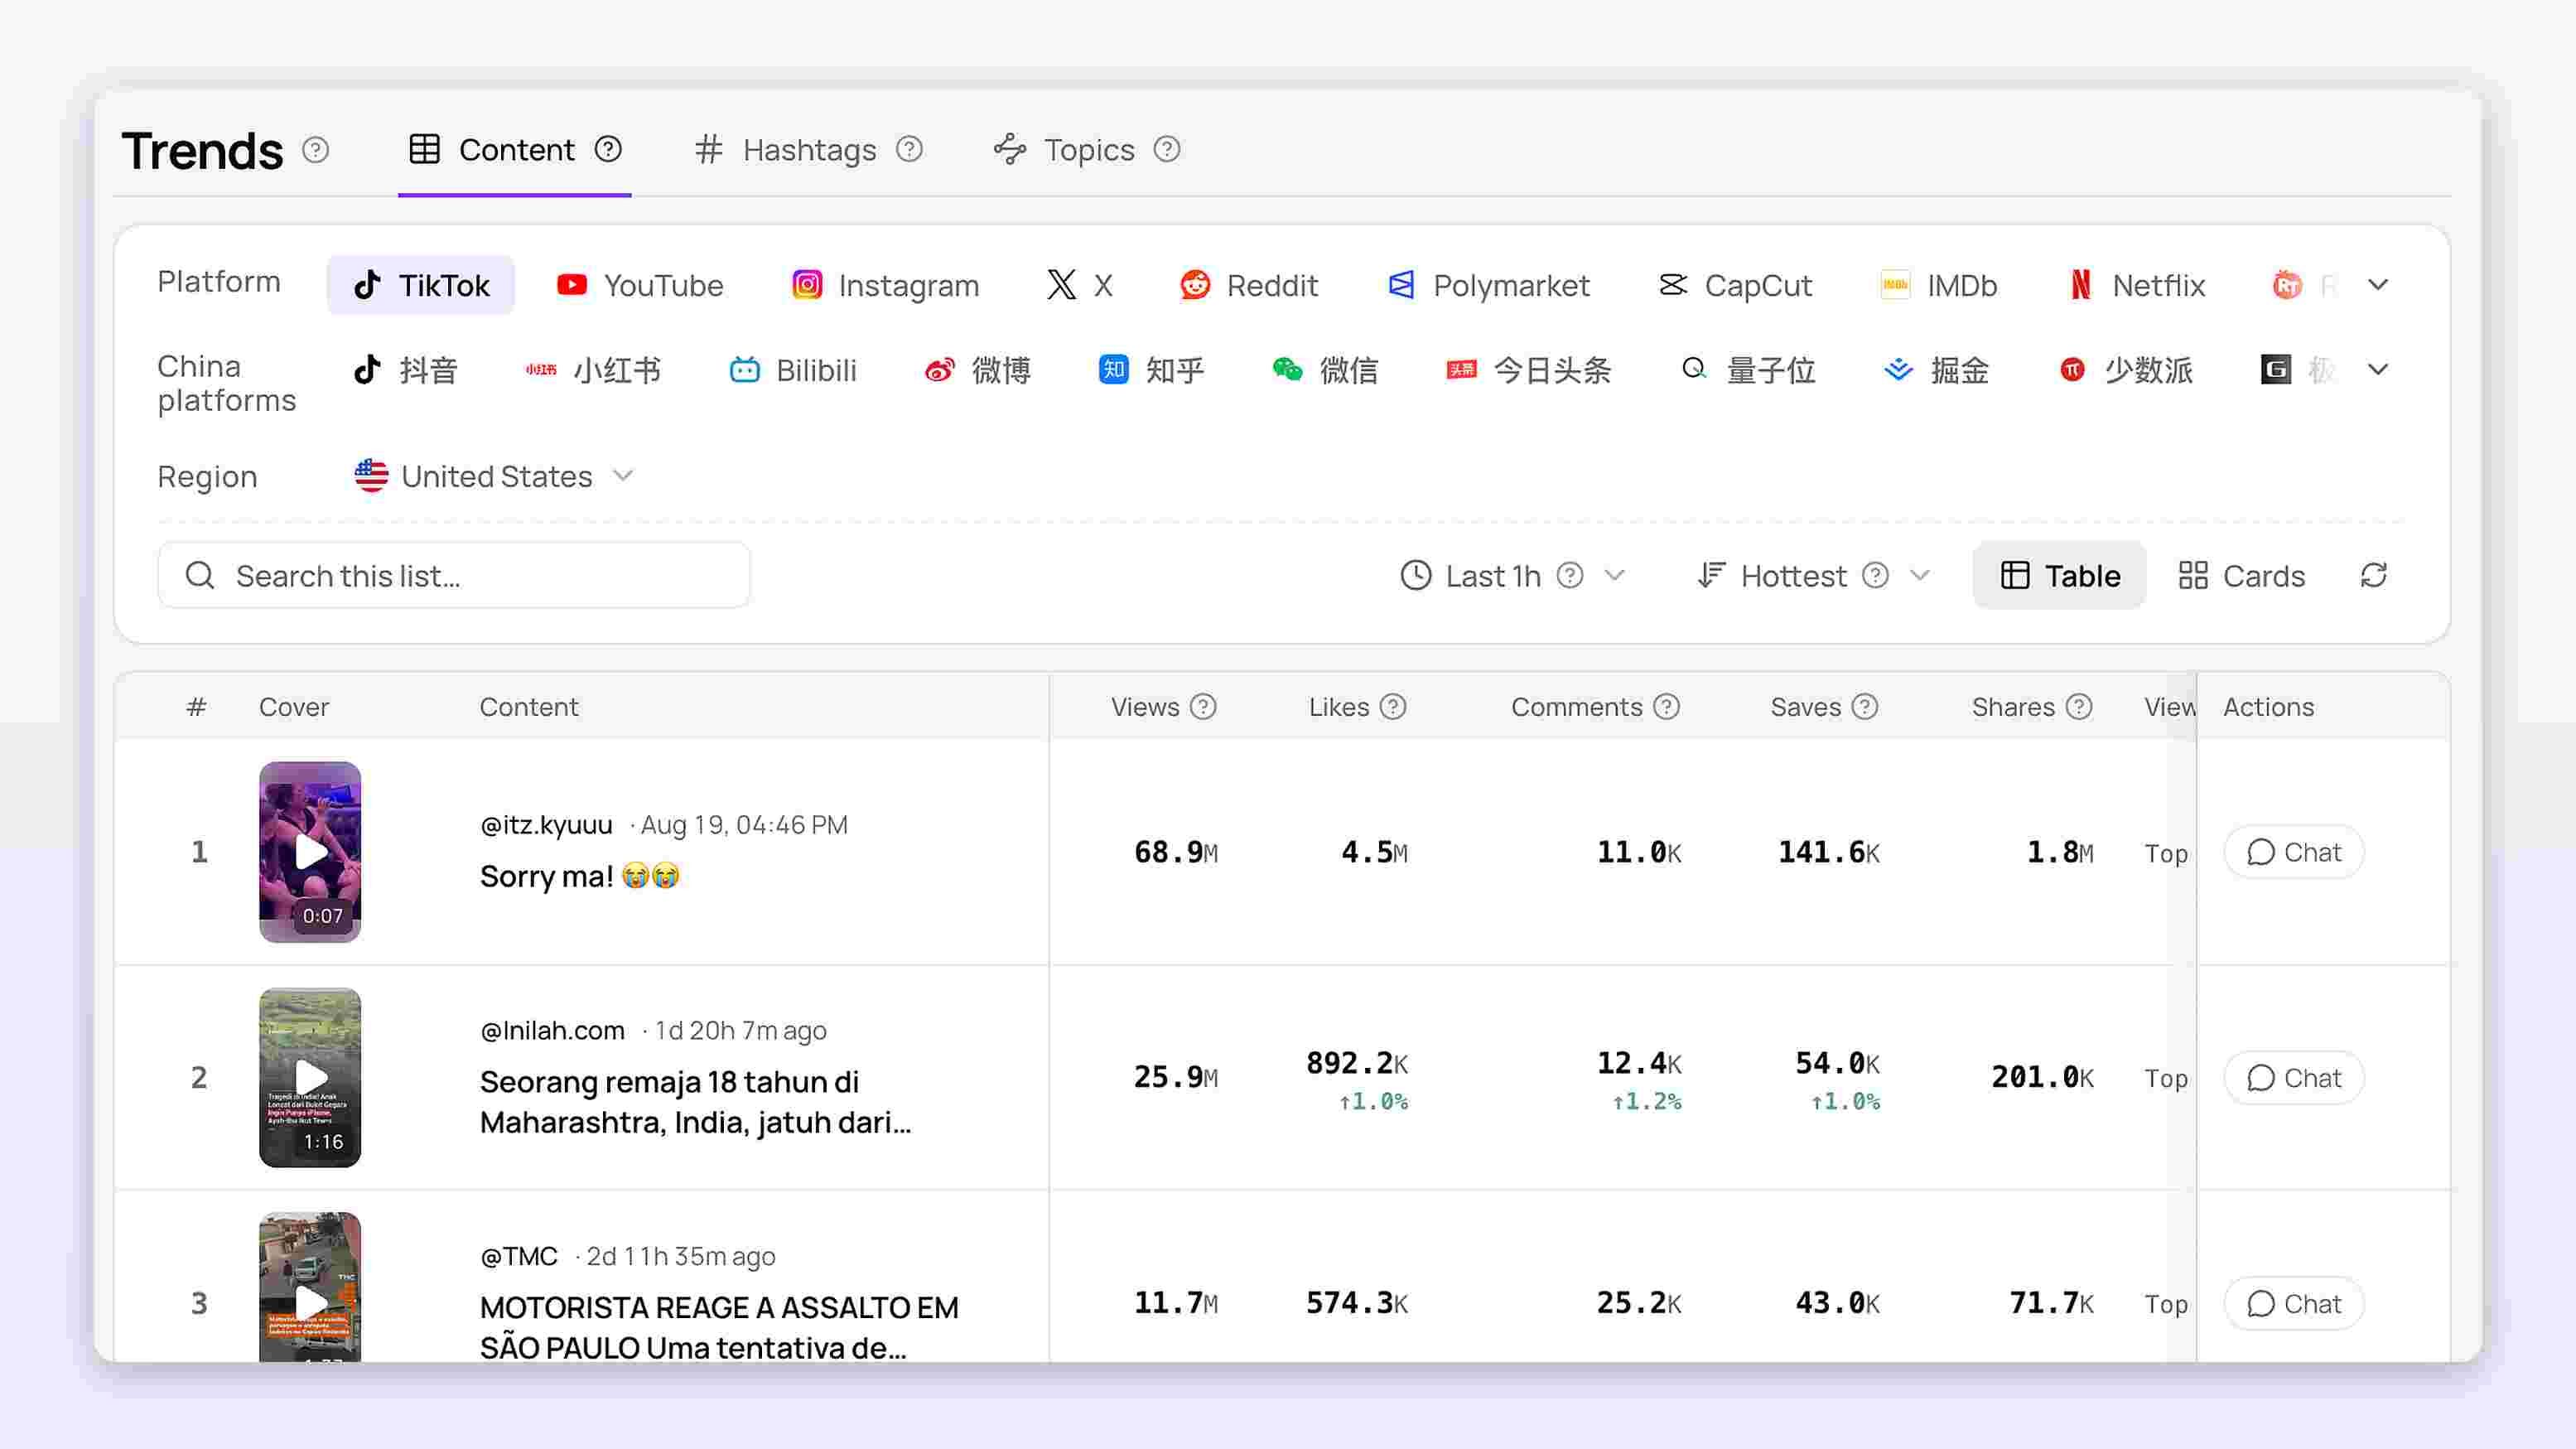Switch to the Topics tab
Viewport: 2576px width, 1449px height.
[x=1087, y=150]
